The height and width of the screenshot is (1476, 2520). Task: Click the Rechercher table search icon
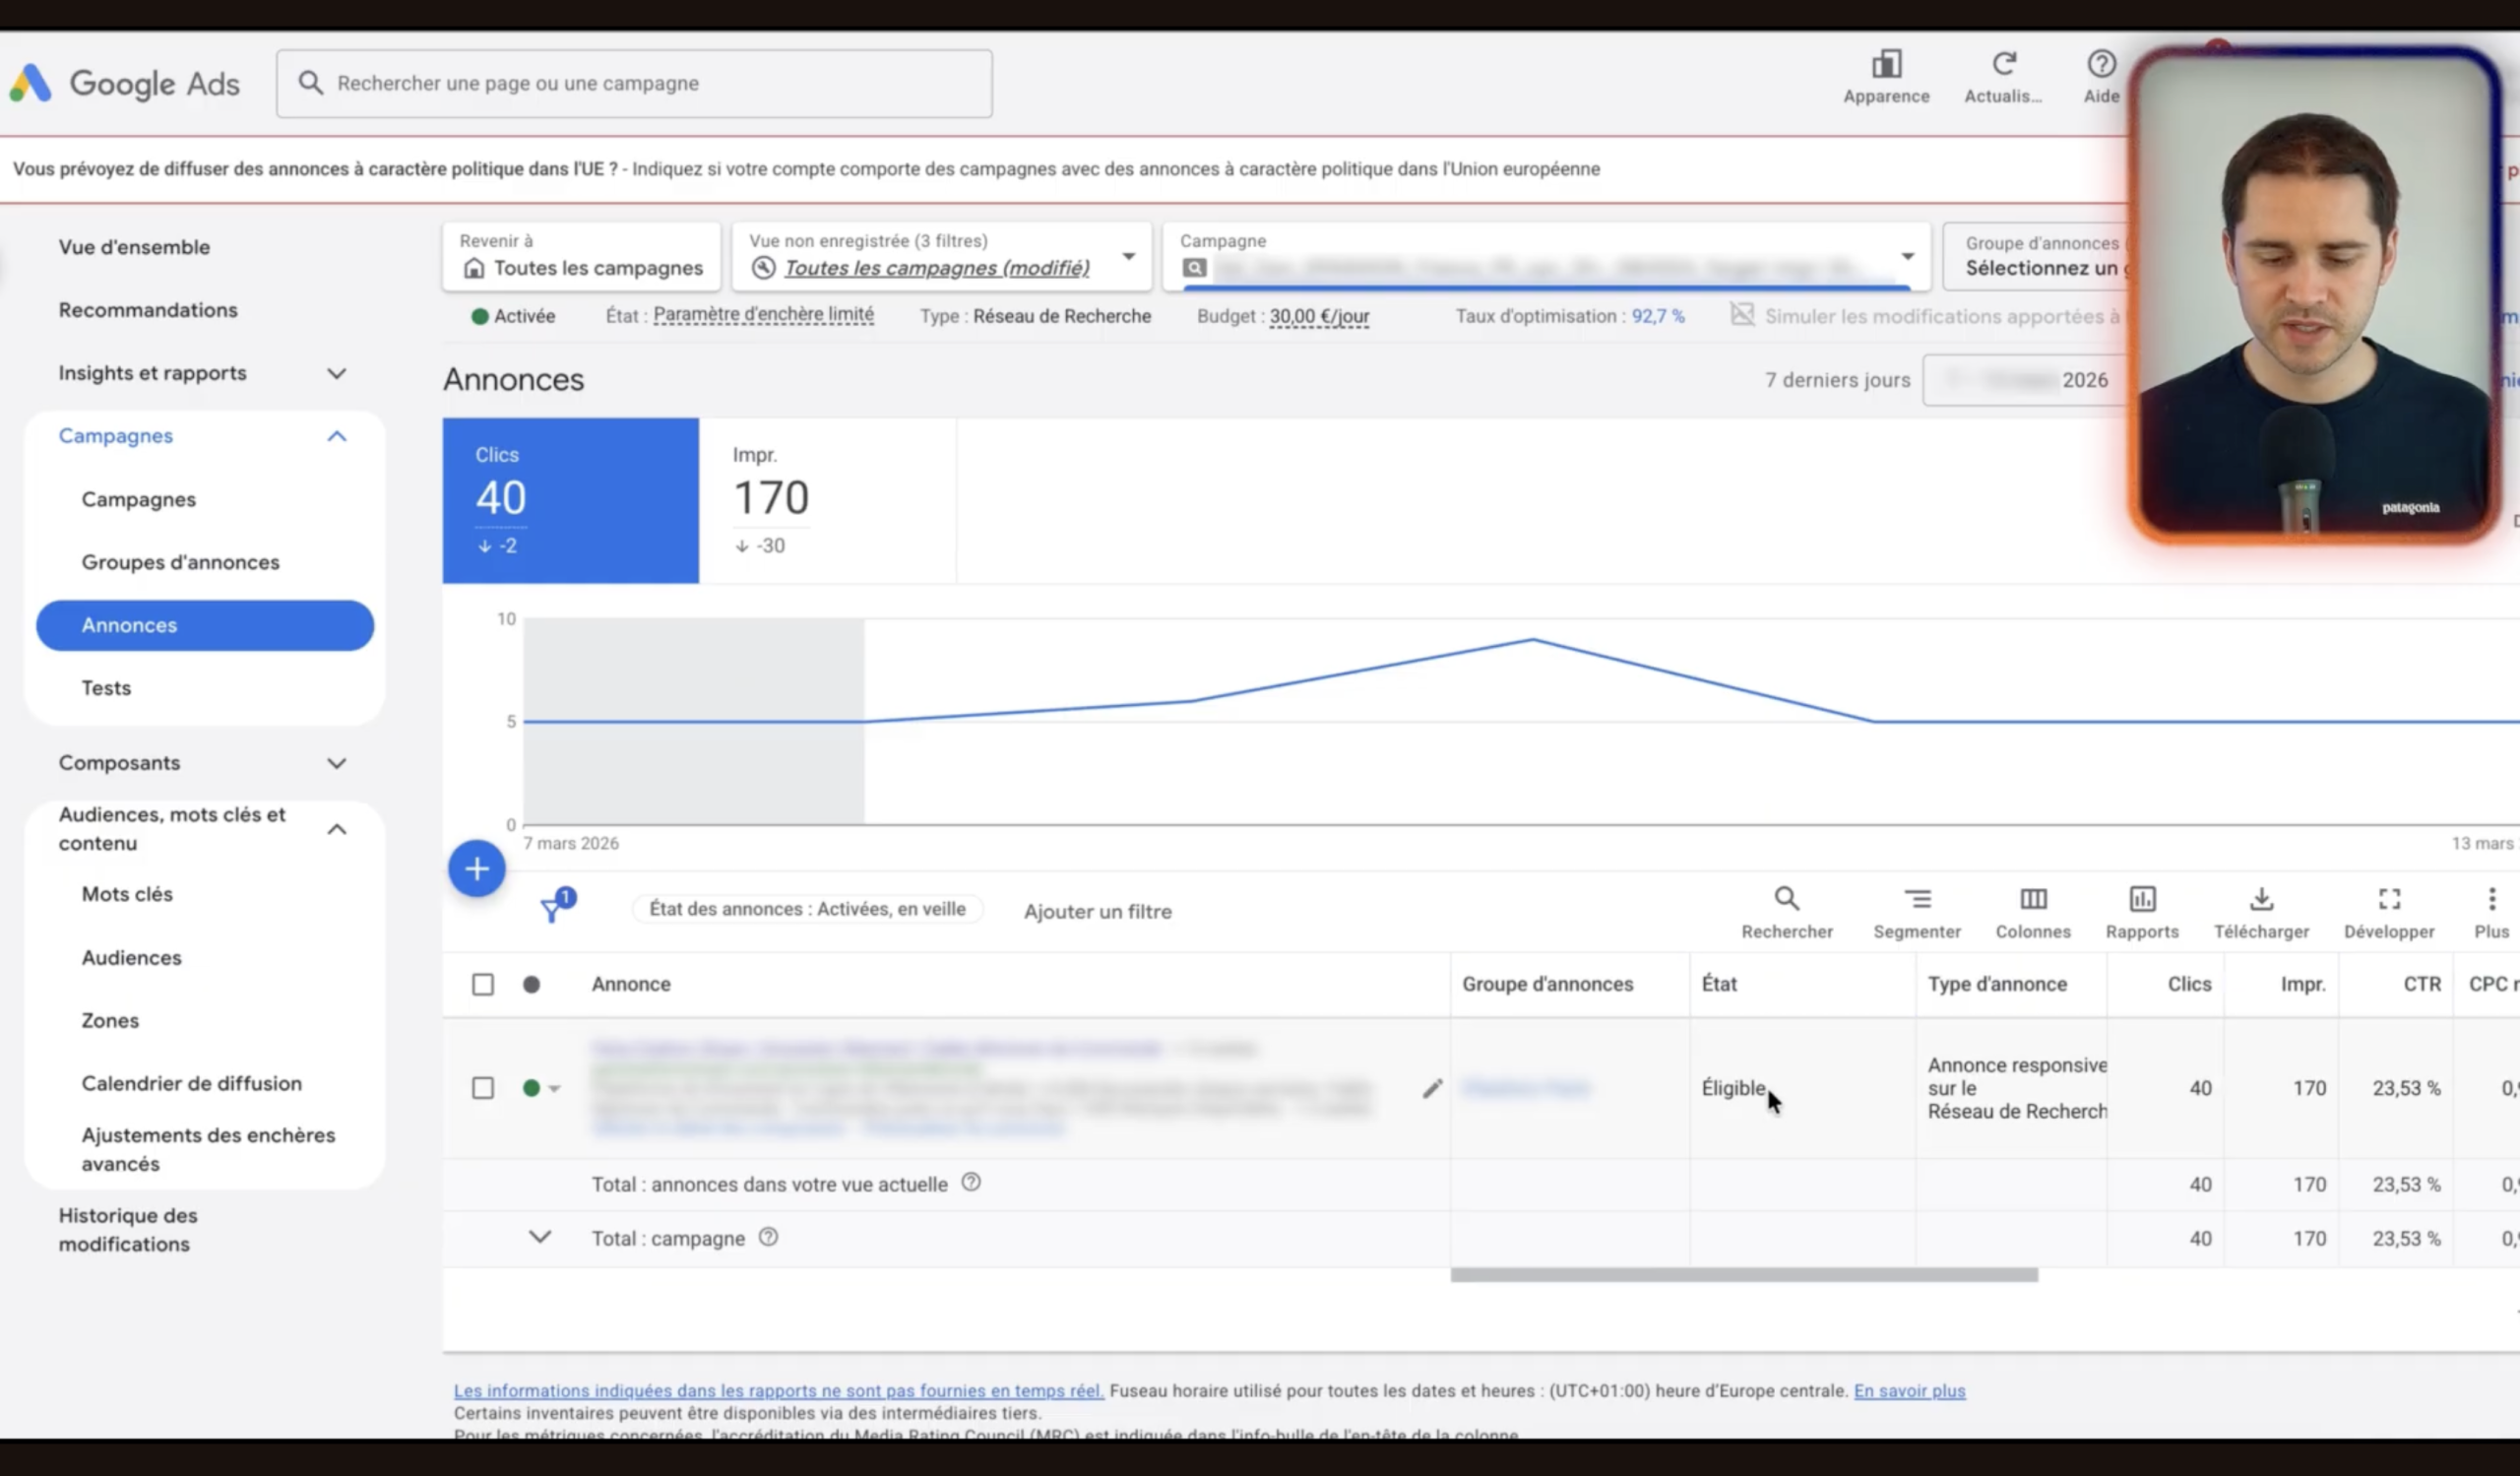[1787, 898]
